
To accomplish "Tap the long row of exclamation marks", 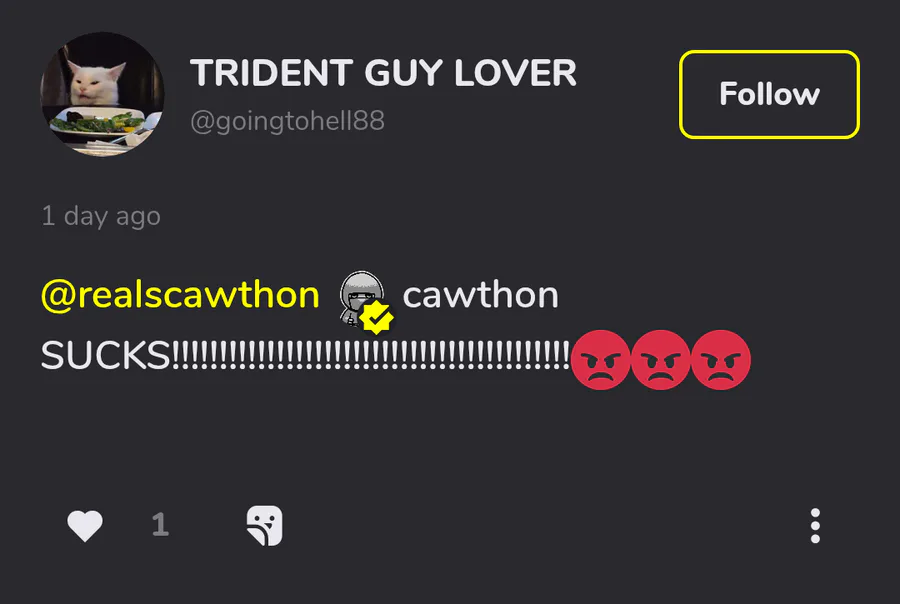I will (371, 355).
